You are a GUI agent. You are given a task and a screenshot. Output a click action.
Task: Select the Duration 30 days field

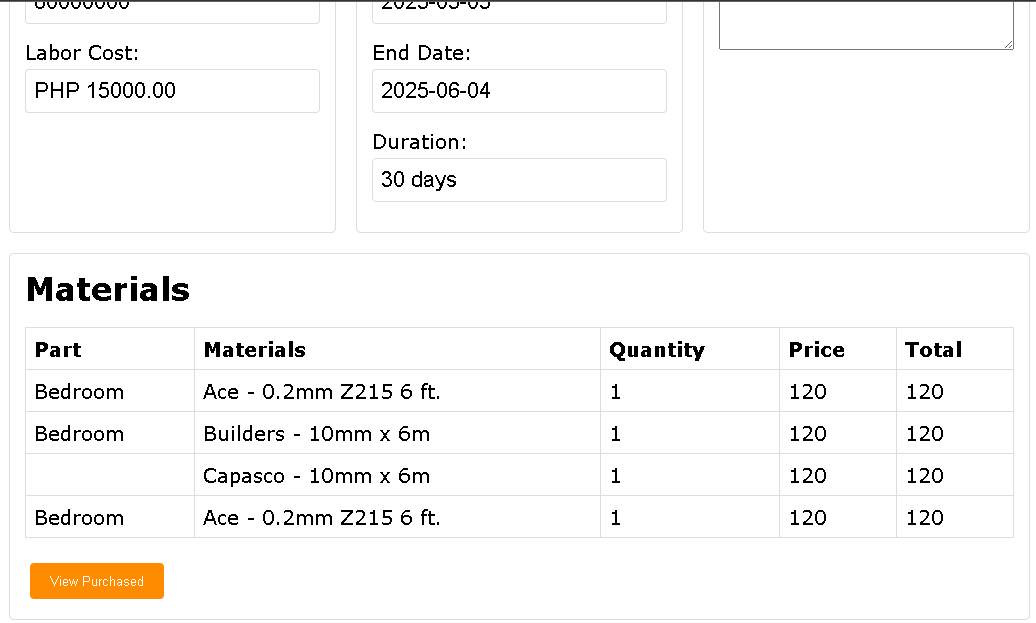coord(519,180)
